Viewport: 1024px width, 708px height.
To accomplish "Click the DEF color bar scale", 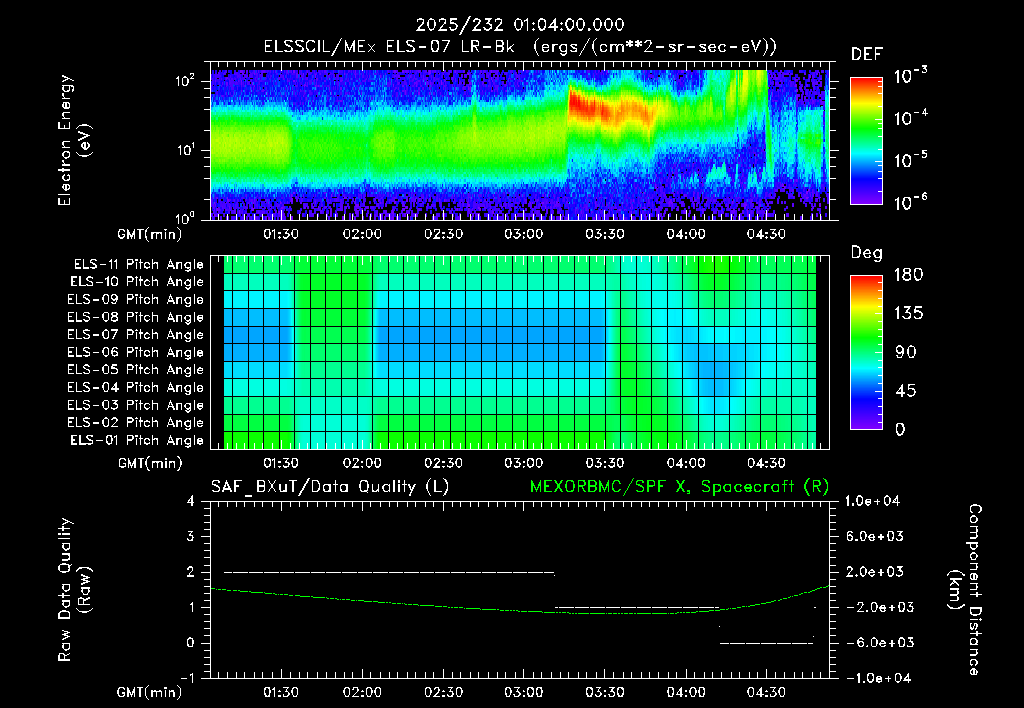I will click(866, 141).
